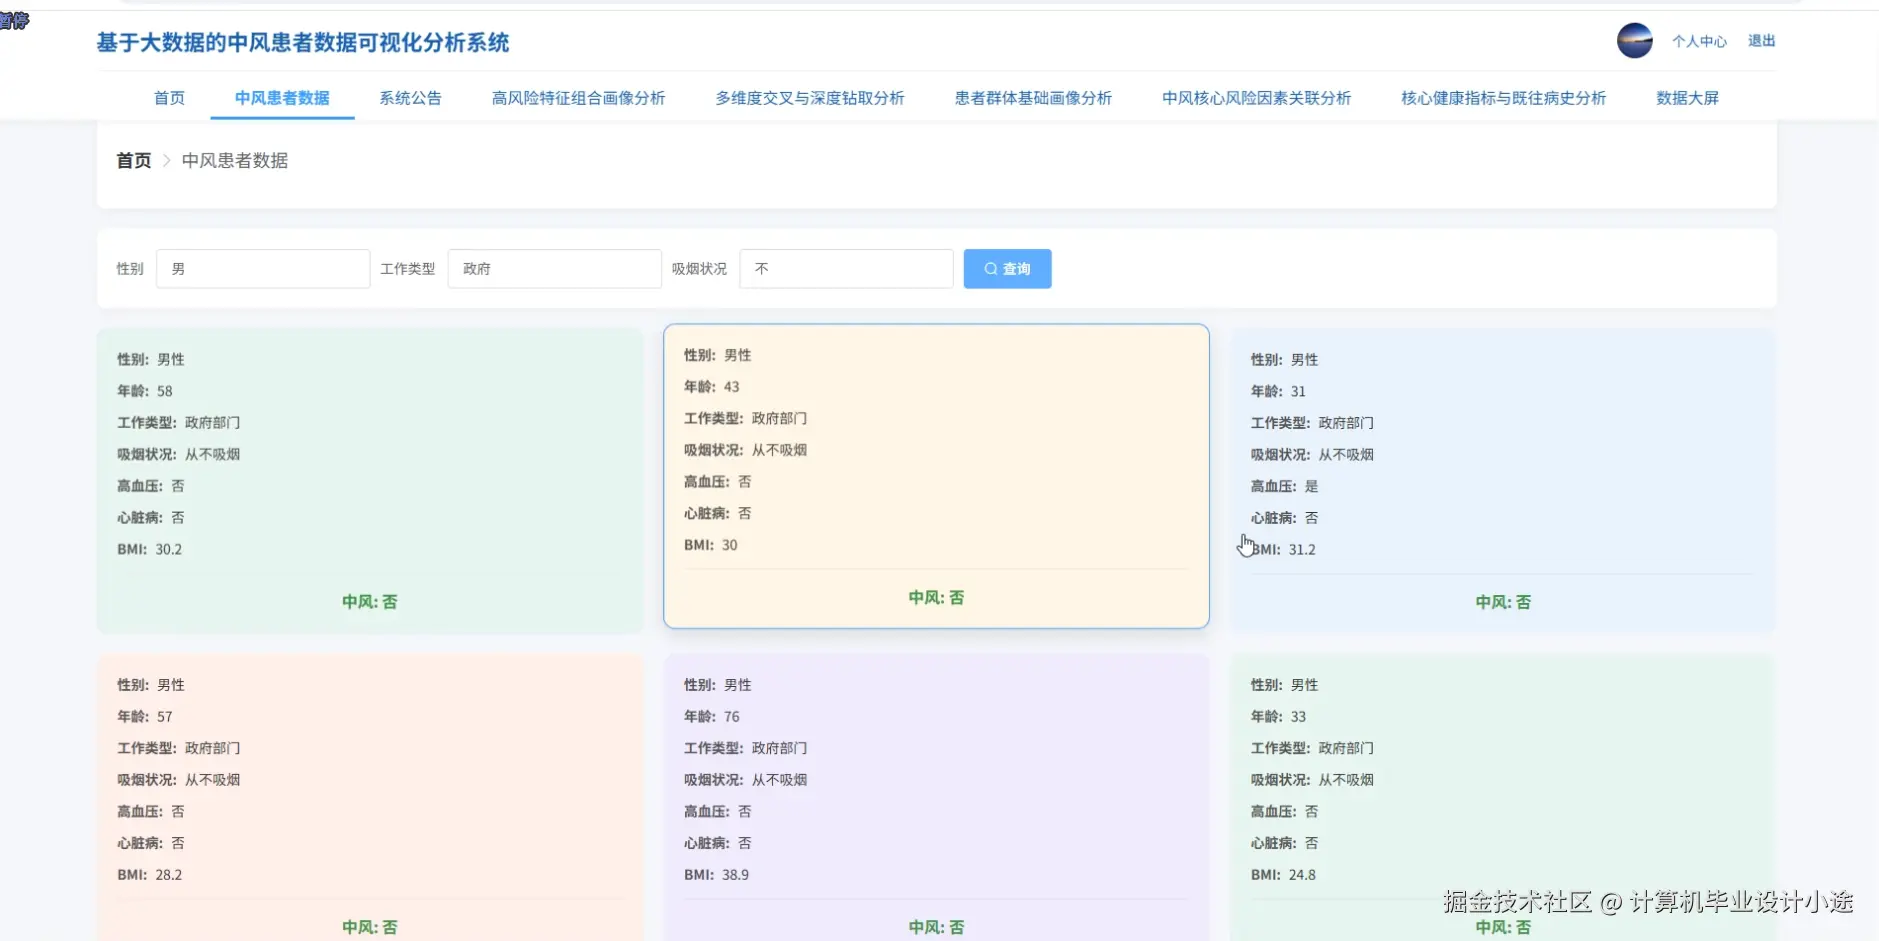Open the 中风核心风险因素关联分析 tab
Viewport: 1879px width, 941px height.
coord(1255,97)
